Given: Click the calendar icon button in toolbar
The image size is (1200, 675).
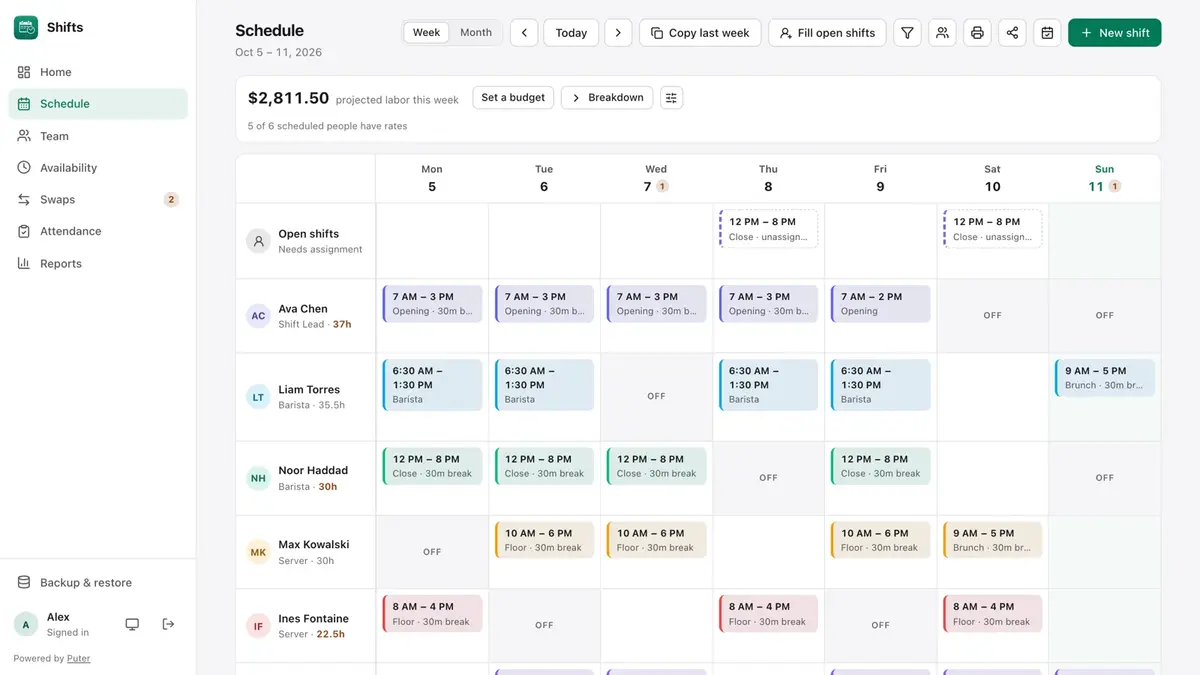Looking at the screenshot, I should (x=1047, y=33).
